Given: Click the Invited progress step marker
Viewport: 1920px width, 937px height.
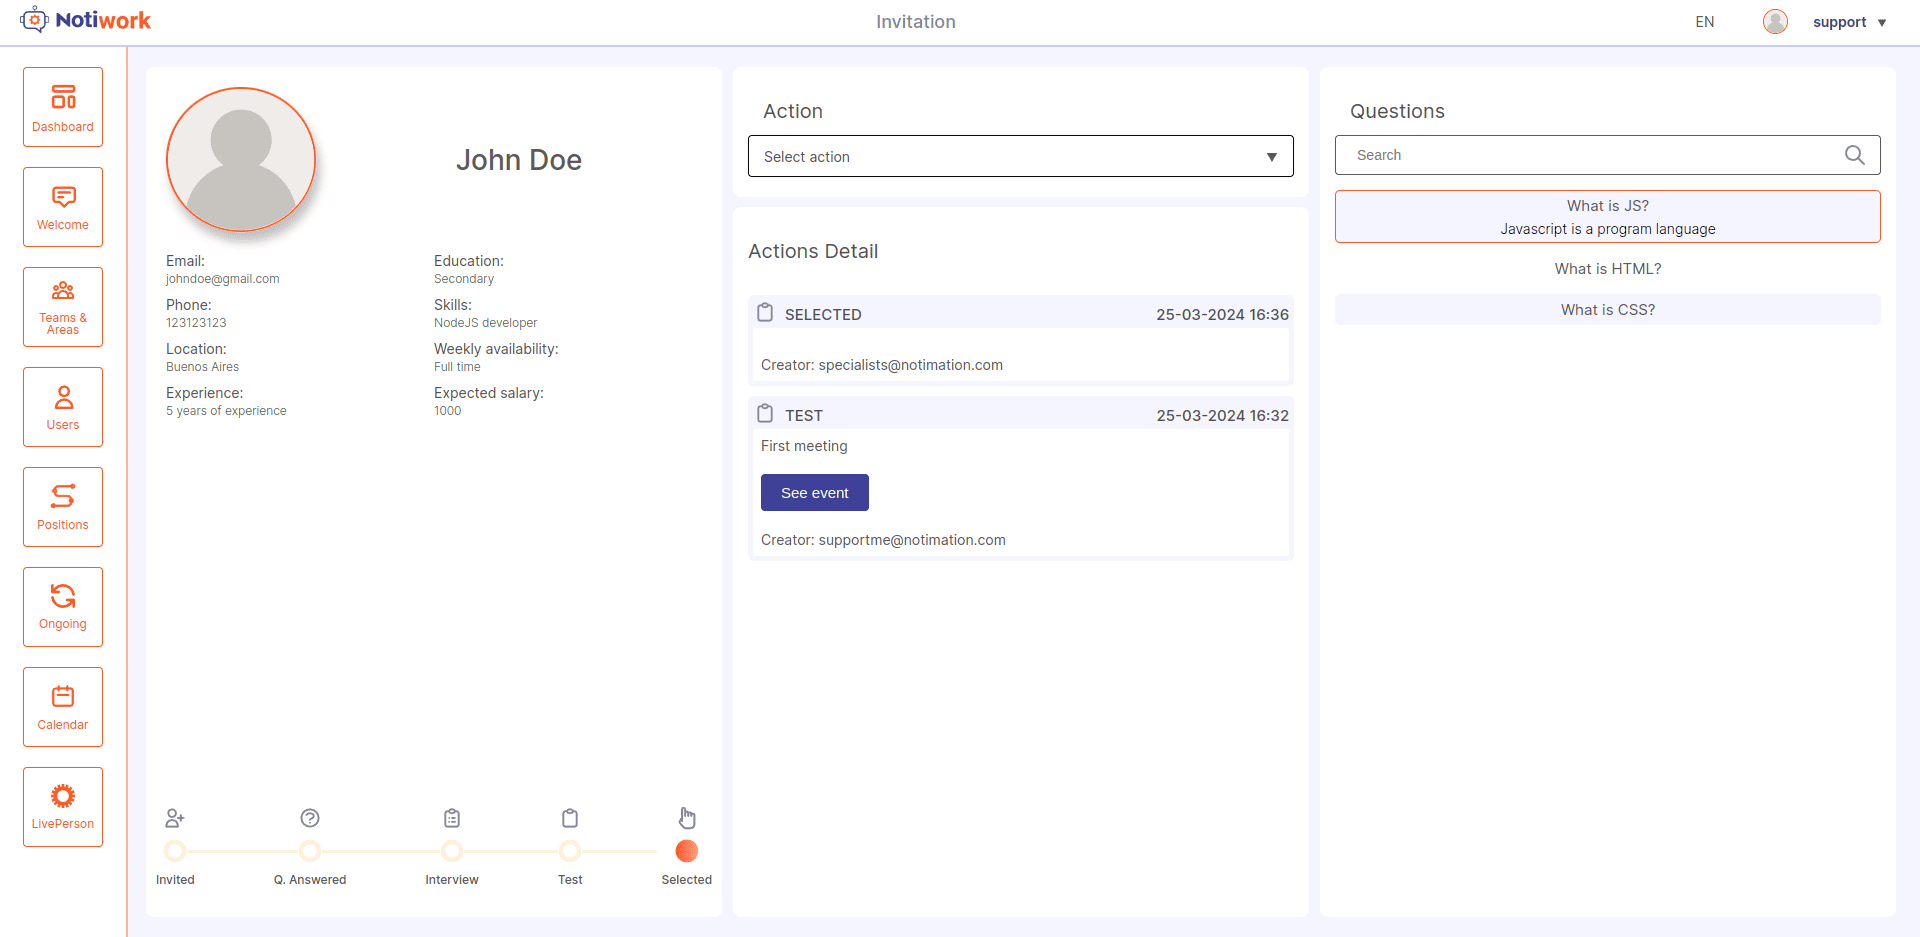Looking at the screenshot, I should coord(175,851).
